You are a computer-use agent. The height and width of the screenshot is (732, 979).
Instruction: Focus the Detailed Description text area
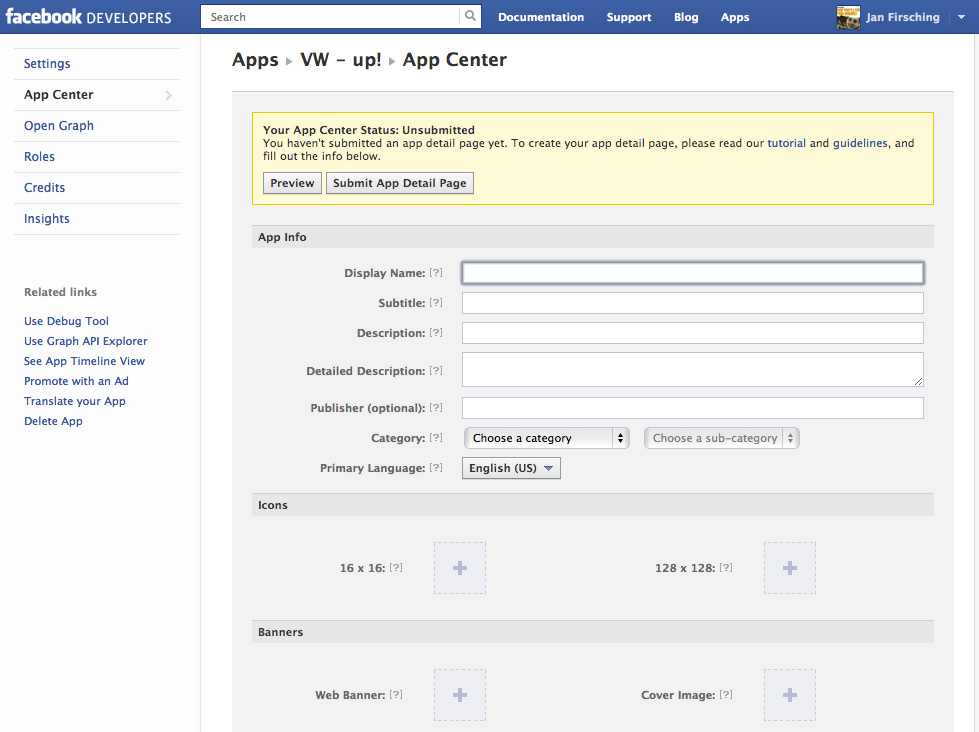[x=692, y=370]
